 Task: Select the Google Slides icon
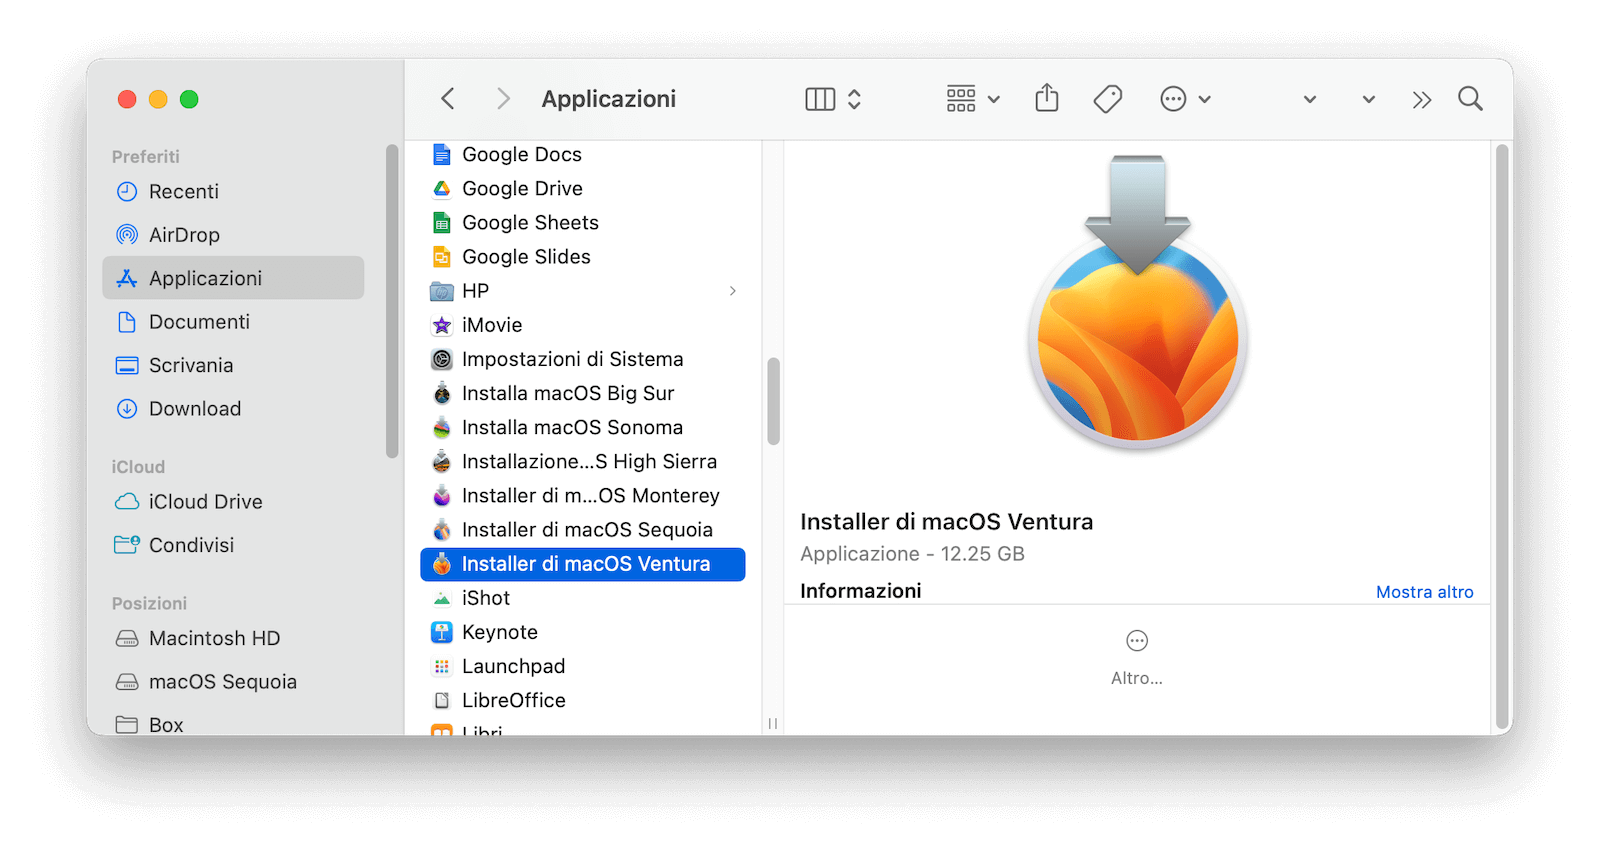pos(442,257)
